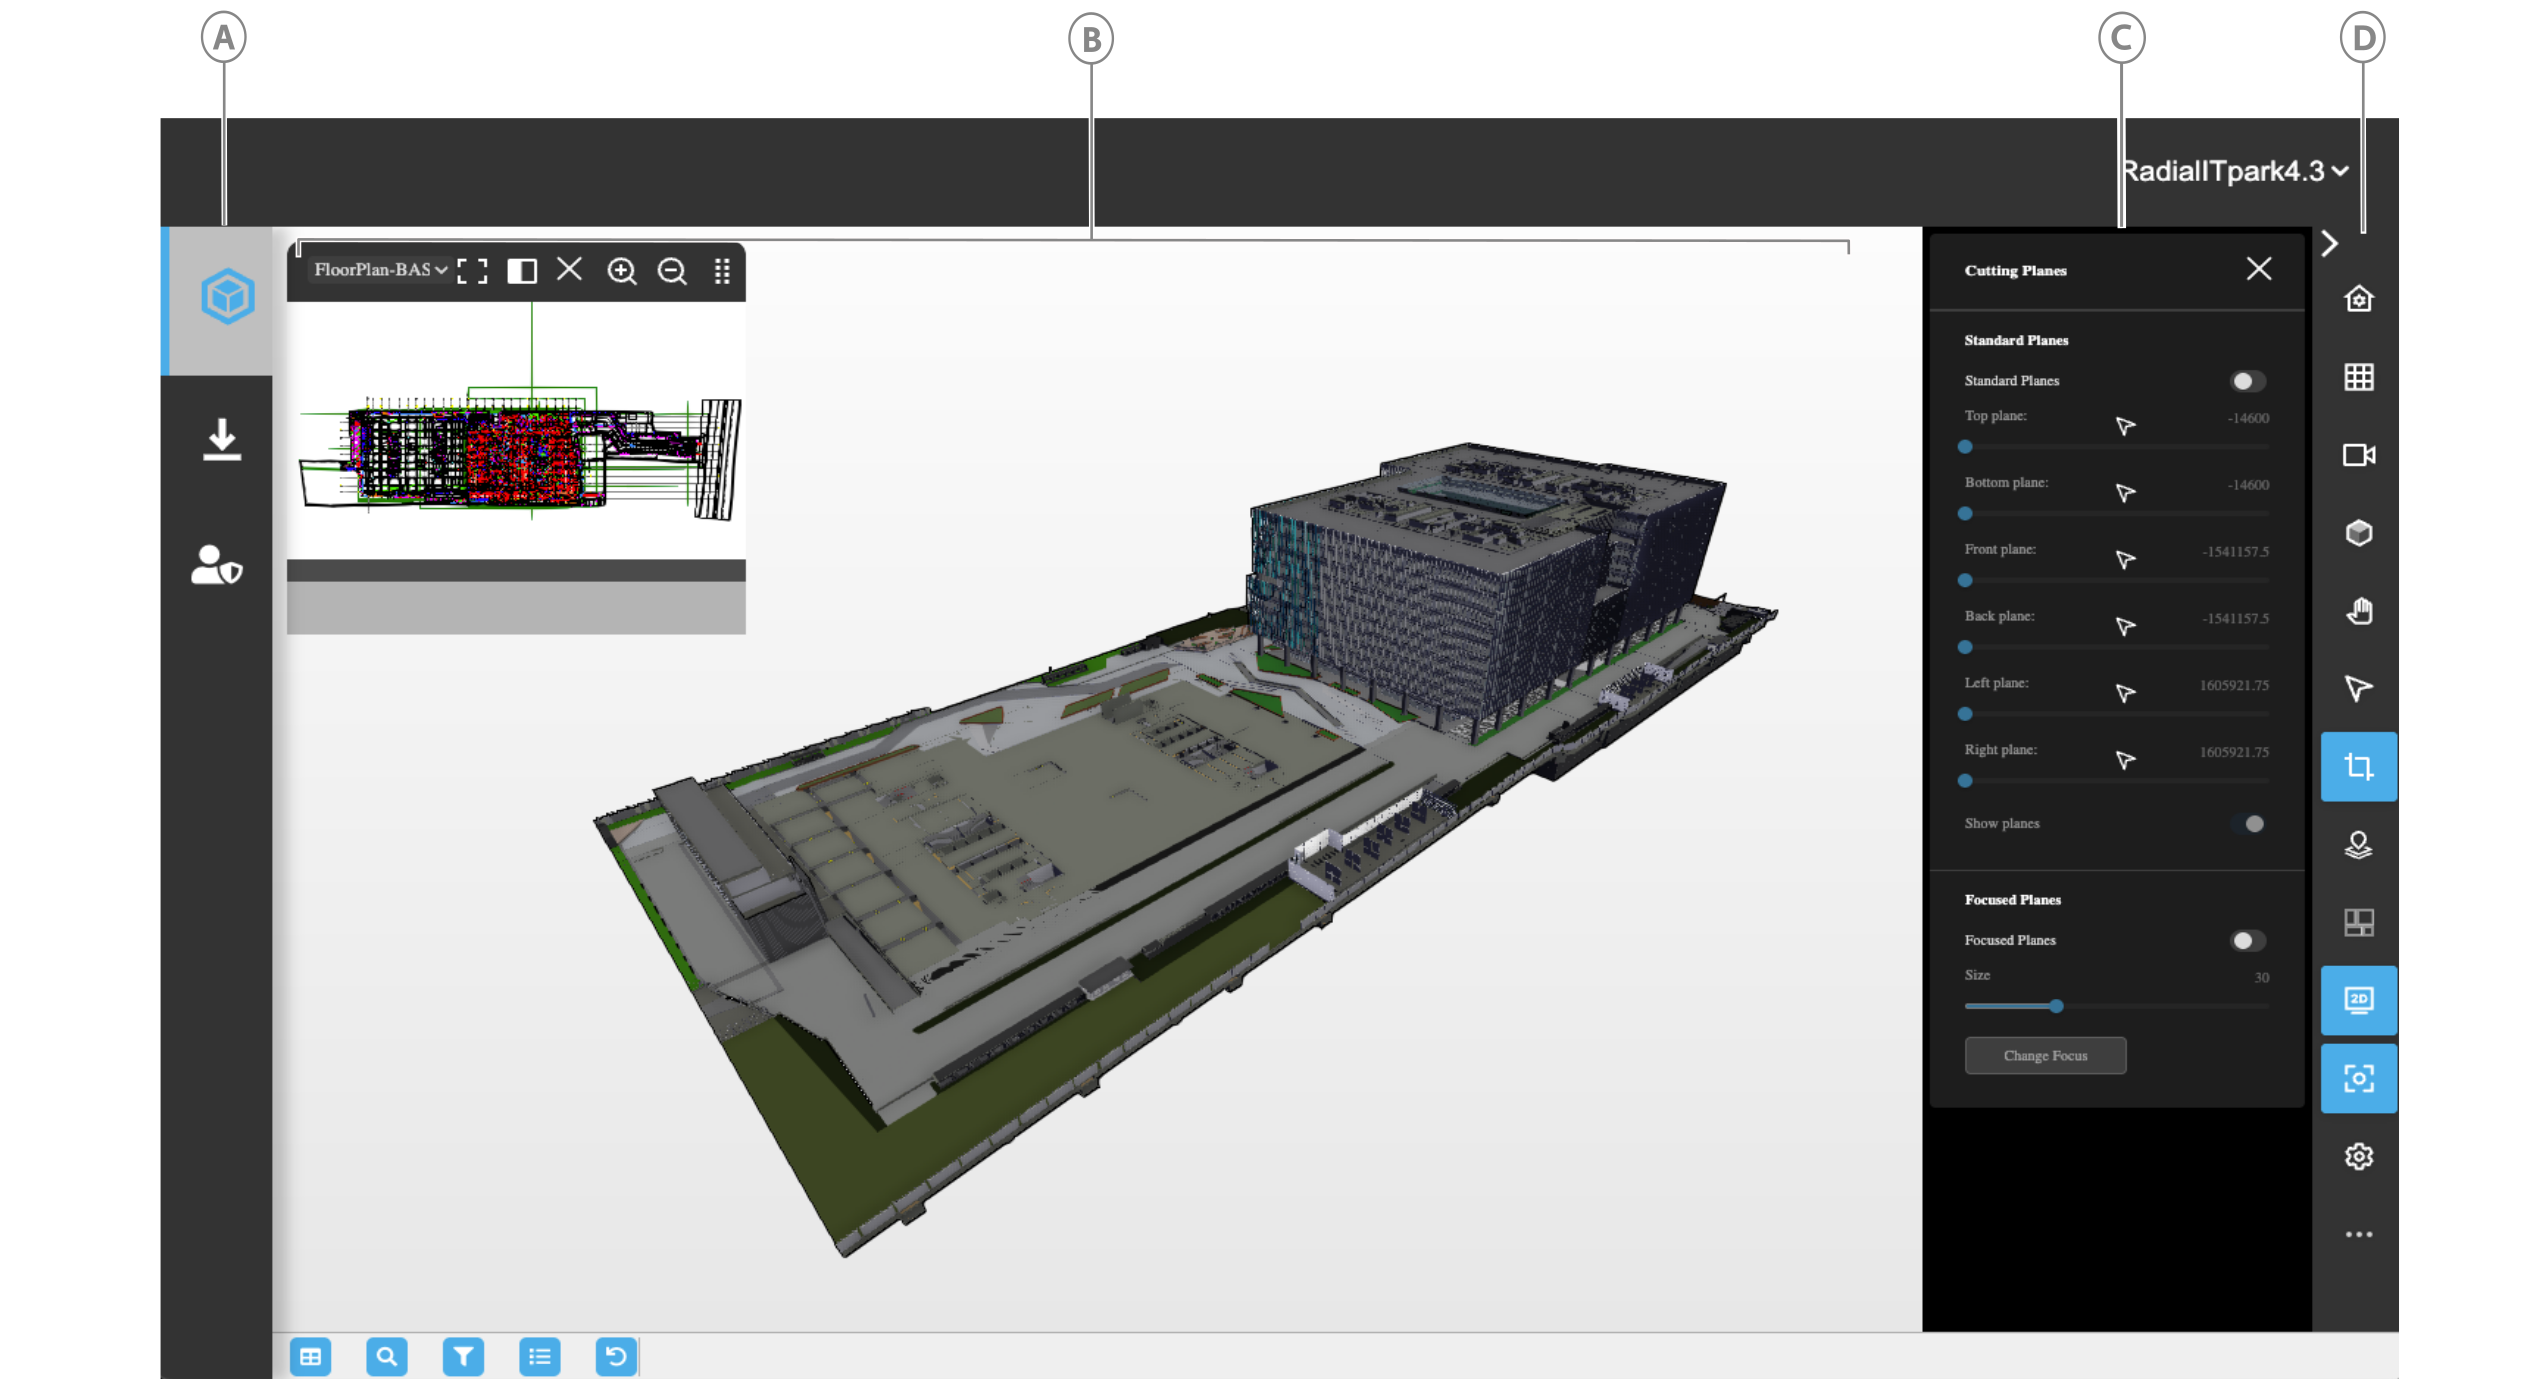2539x1379 pixels.
Task: Open the user permissions shield icon
Action: tap(217, 565)
